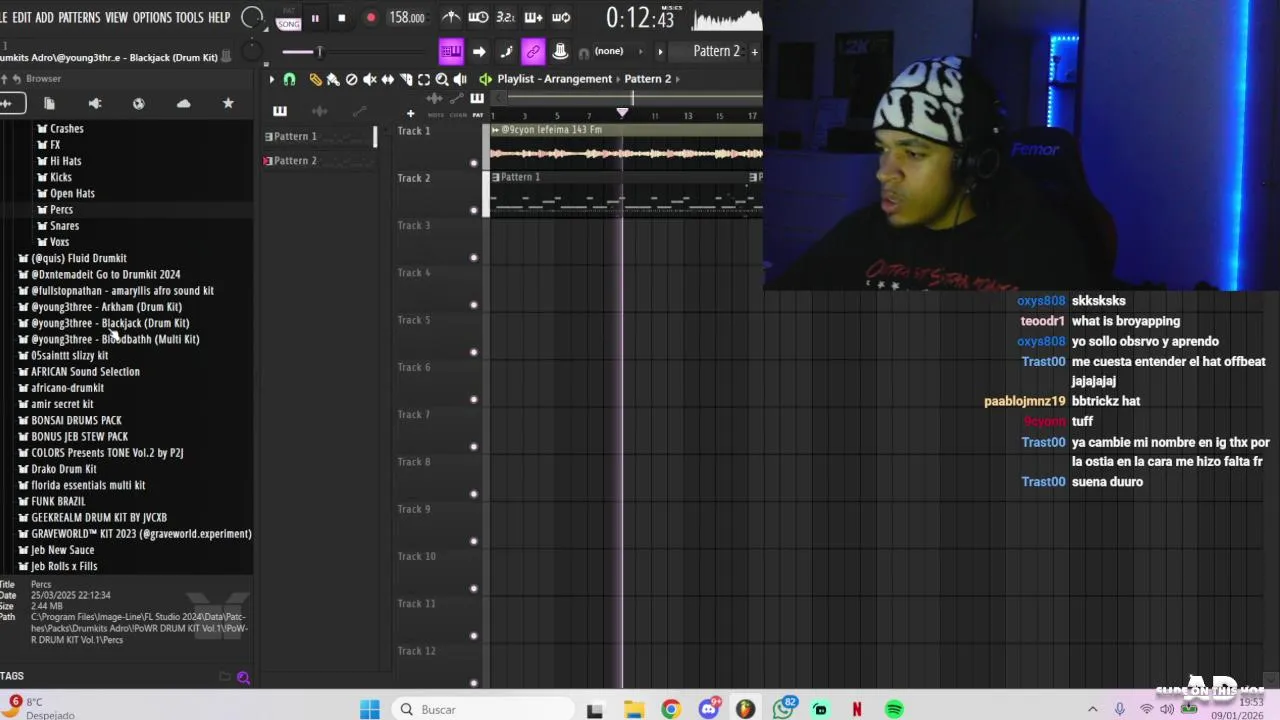Open the Pattern 2 selector dropdown
The height and width of the screenshot is (720, 1280).
coord(717,51)
